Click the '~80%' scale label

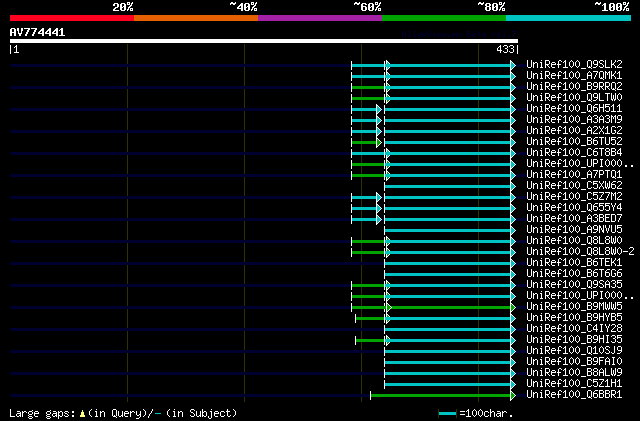(491, 7)
